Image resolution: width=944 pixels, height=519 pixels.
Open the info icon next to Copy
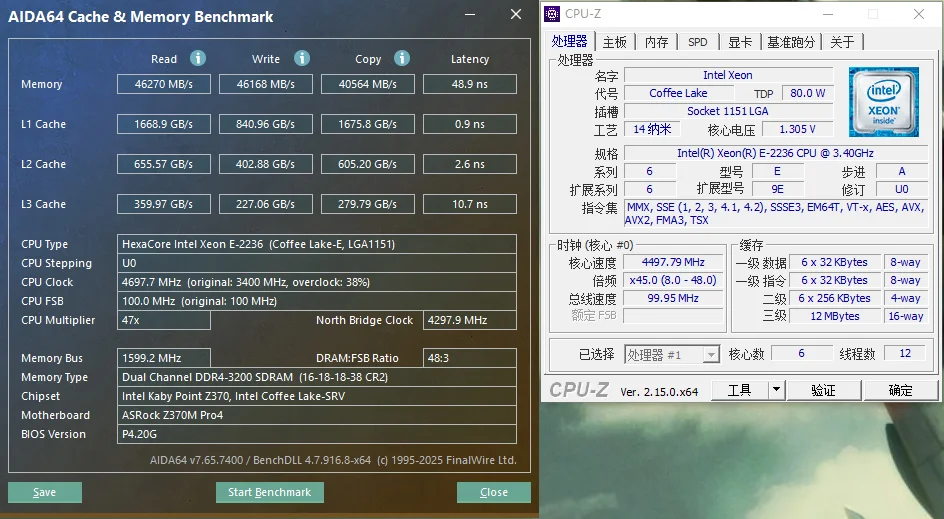click(x=402, y=58)
